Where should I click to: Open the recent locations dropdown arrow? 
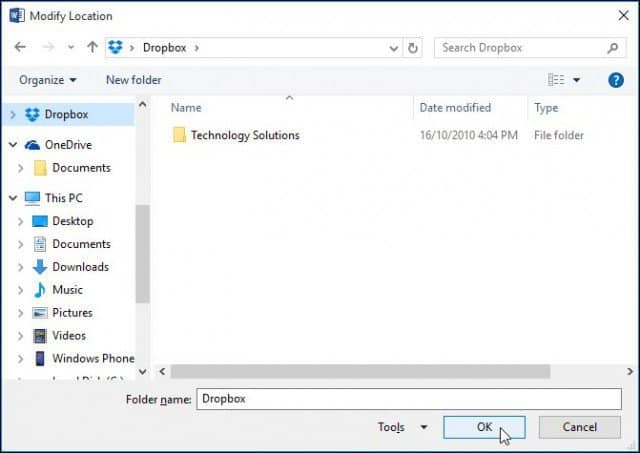pyautogui.click(x=71, y=47)
